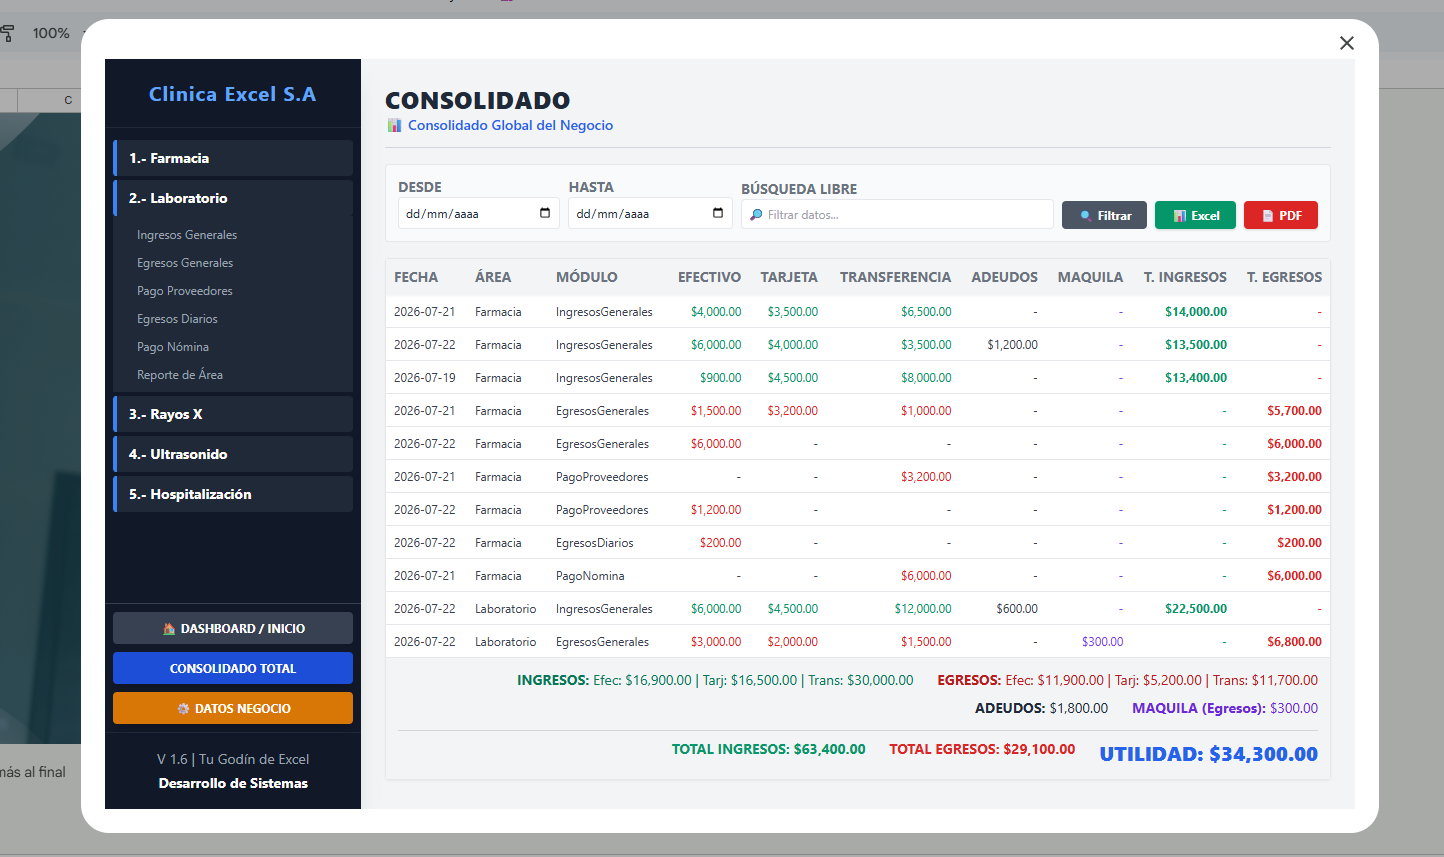1444x857 pixels.
Task: Click the TOTAL INGRESOS: $63,400.00 summary
Action: (x=768, y=749)
